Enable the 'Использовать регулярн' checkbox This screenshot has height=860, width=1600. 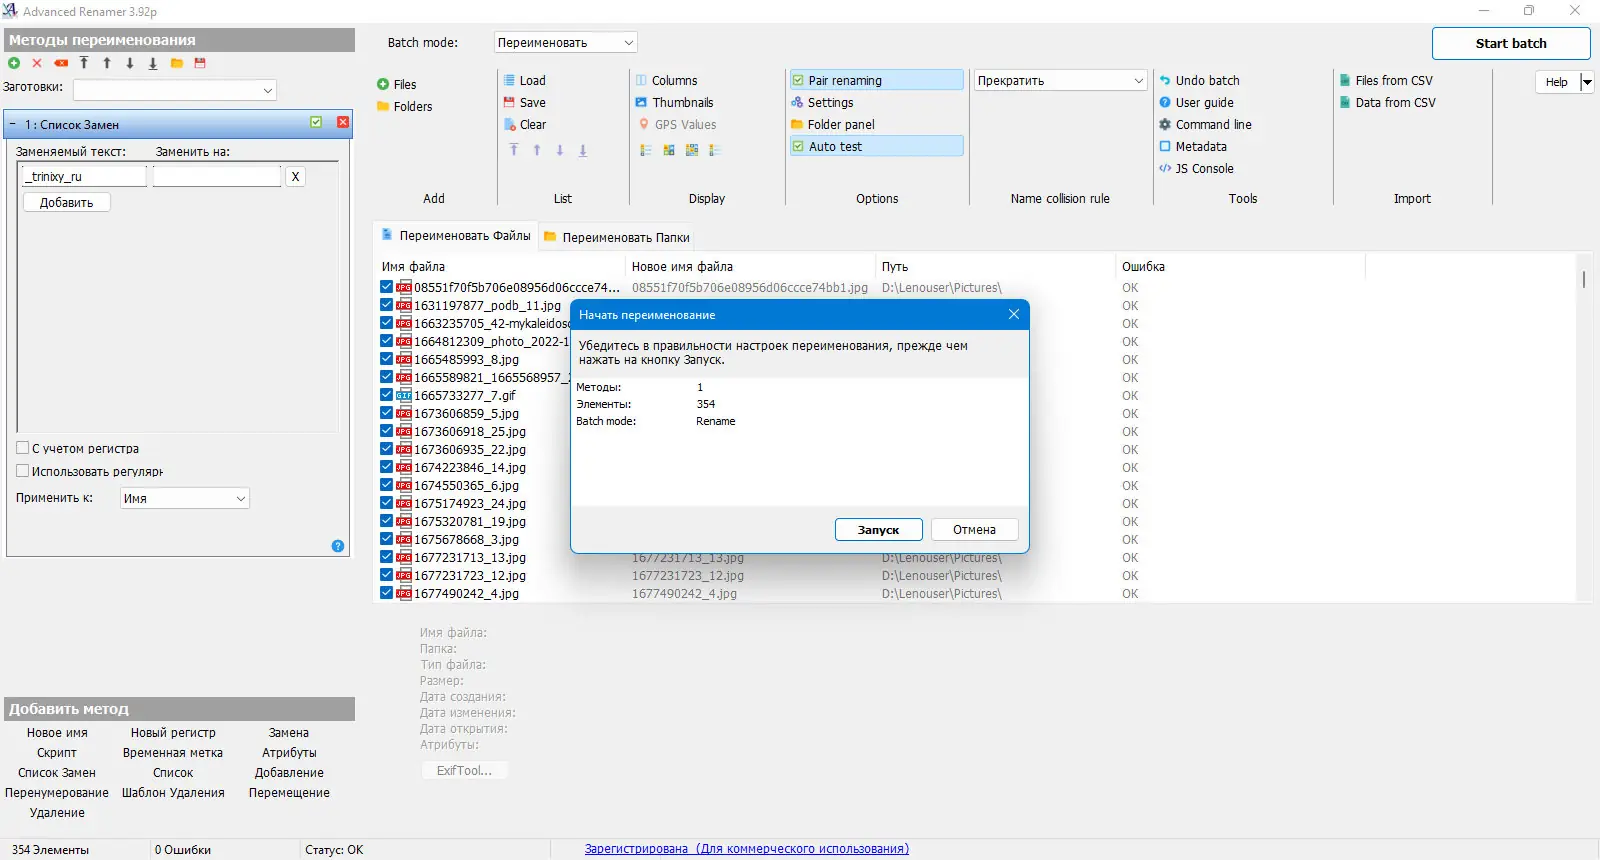coord(23,471)
